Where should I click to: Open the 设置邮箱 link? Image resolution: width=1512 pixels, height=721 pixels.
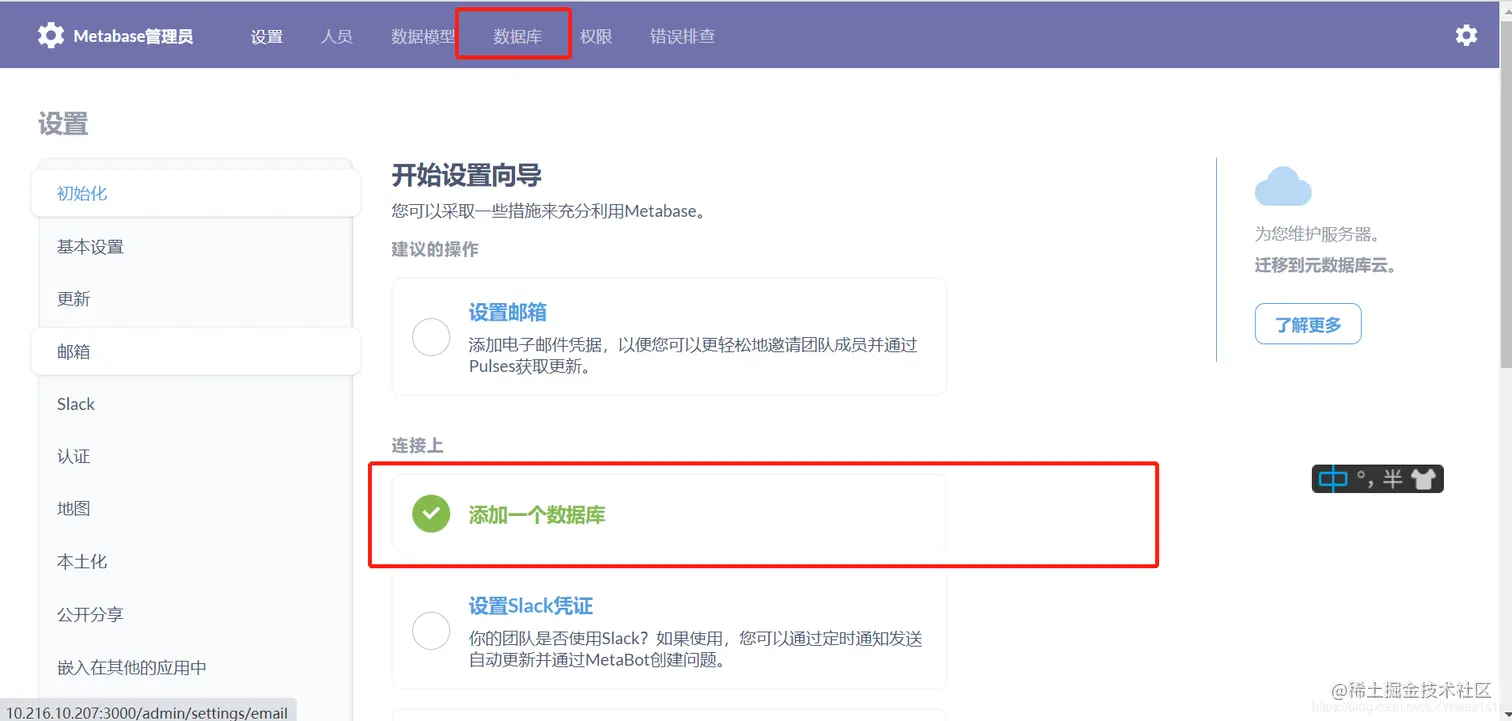(x=507, y=312)
